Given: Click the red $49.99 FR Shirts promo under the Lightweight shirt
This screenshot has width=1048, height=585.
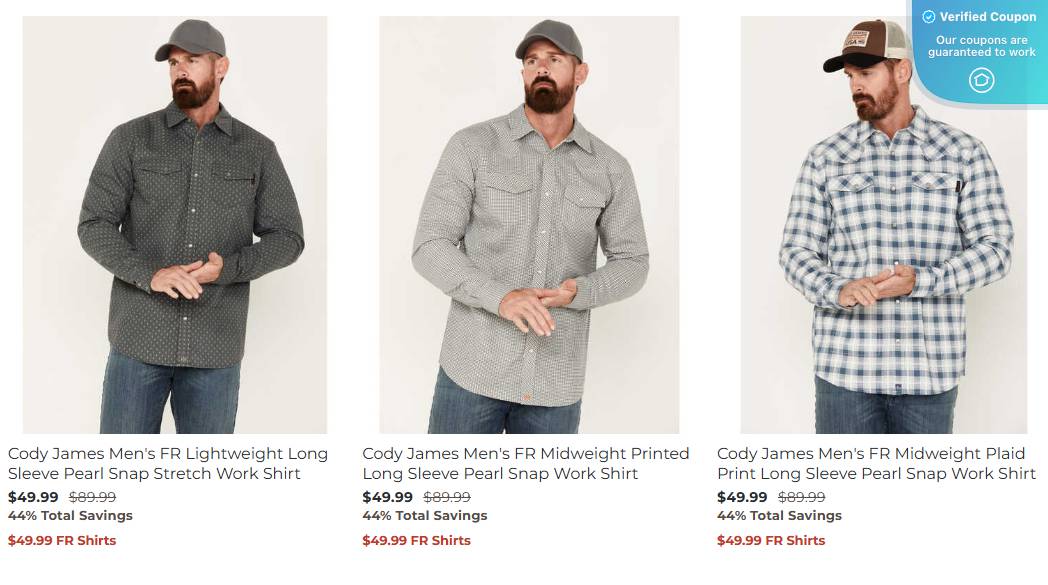Looking at the screenshot, I should pyautogui.click(x=62, y=540).
